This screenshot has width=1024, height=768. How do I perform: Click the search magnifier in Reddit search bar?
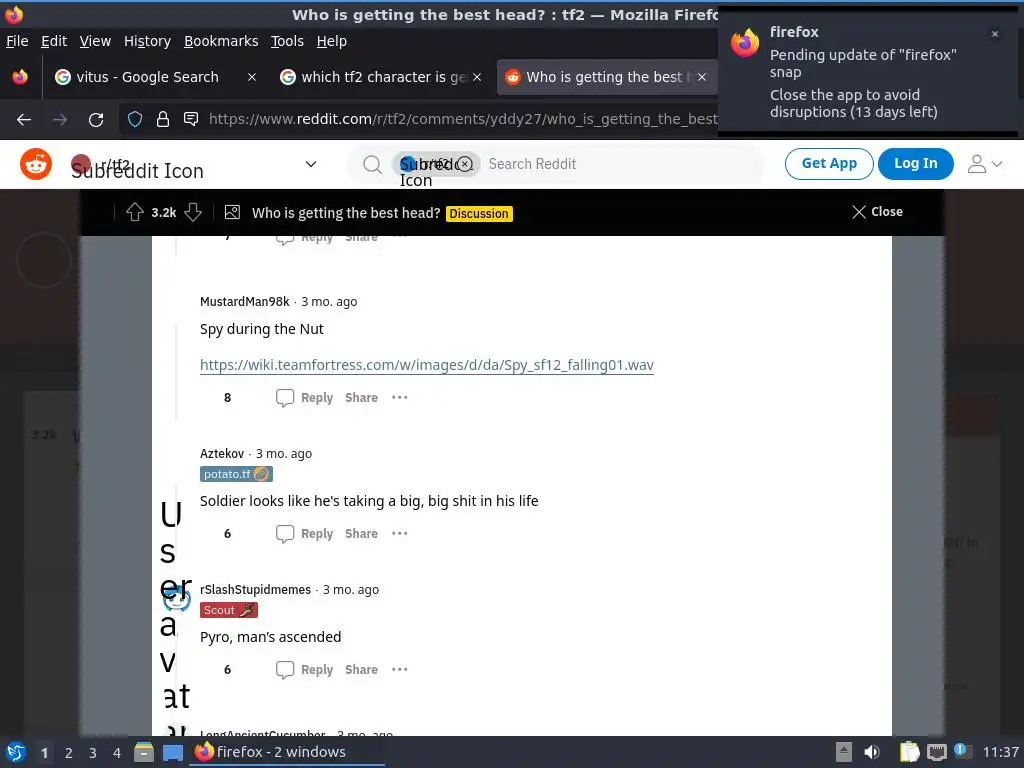point(372,164)
